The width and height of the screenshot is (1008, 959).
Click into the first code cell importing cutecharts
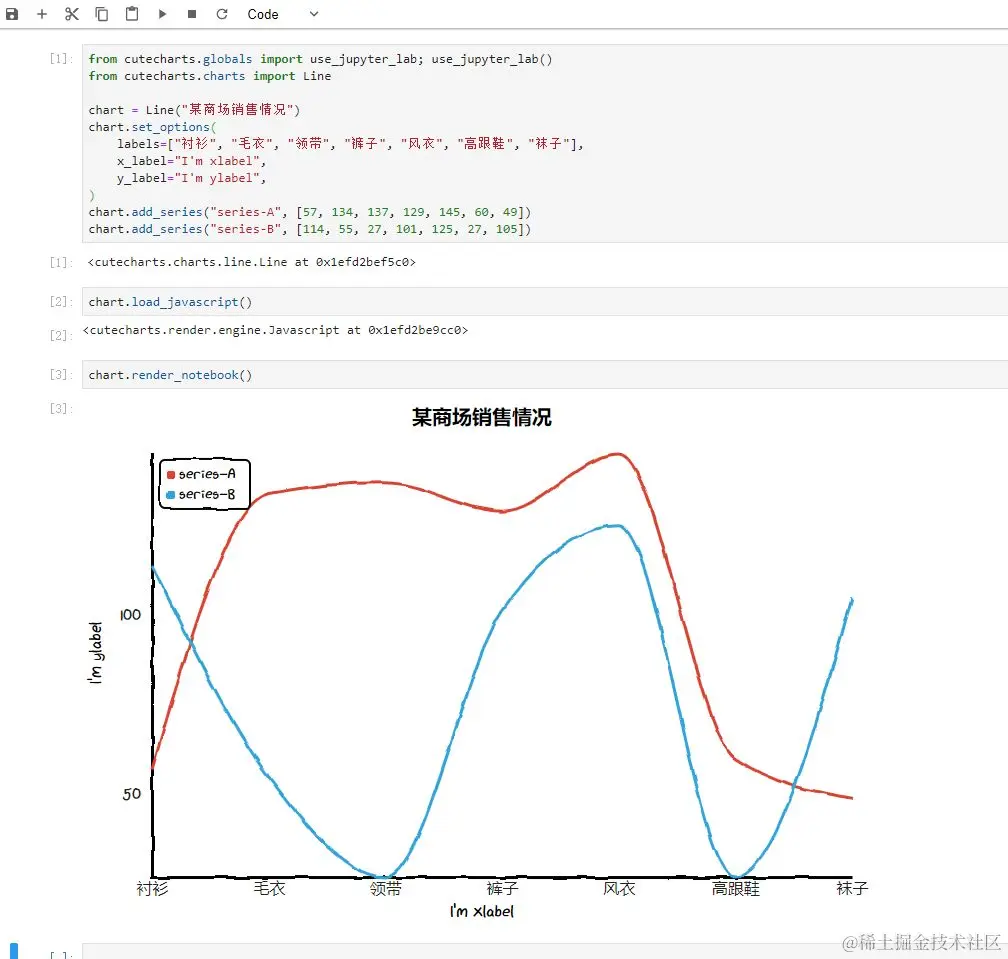(x=544, y=143)
